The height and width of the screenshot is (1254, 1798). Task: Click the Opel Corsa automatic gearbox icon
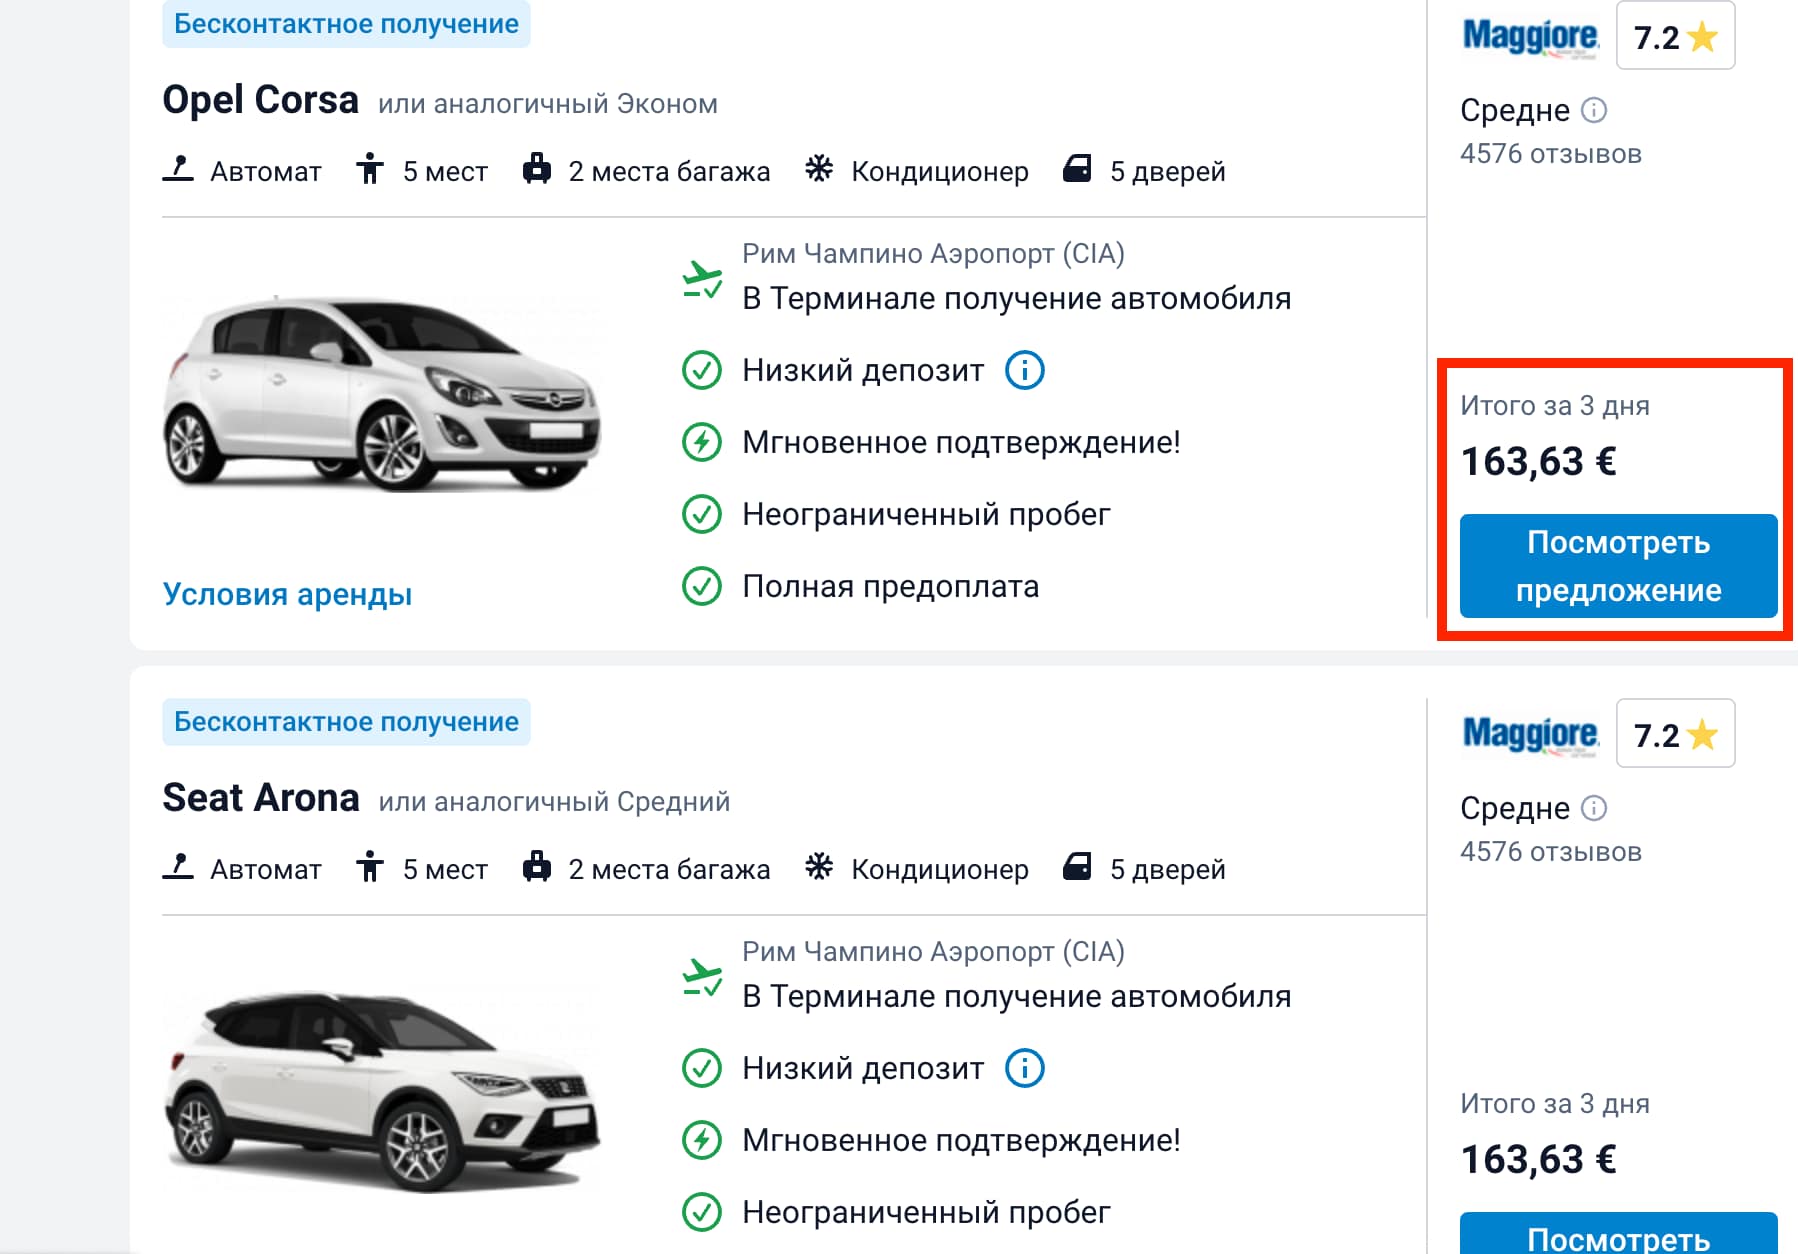[178, 169]
